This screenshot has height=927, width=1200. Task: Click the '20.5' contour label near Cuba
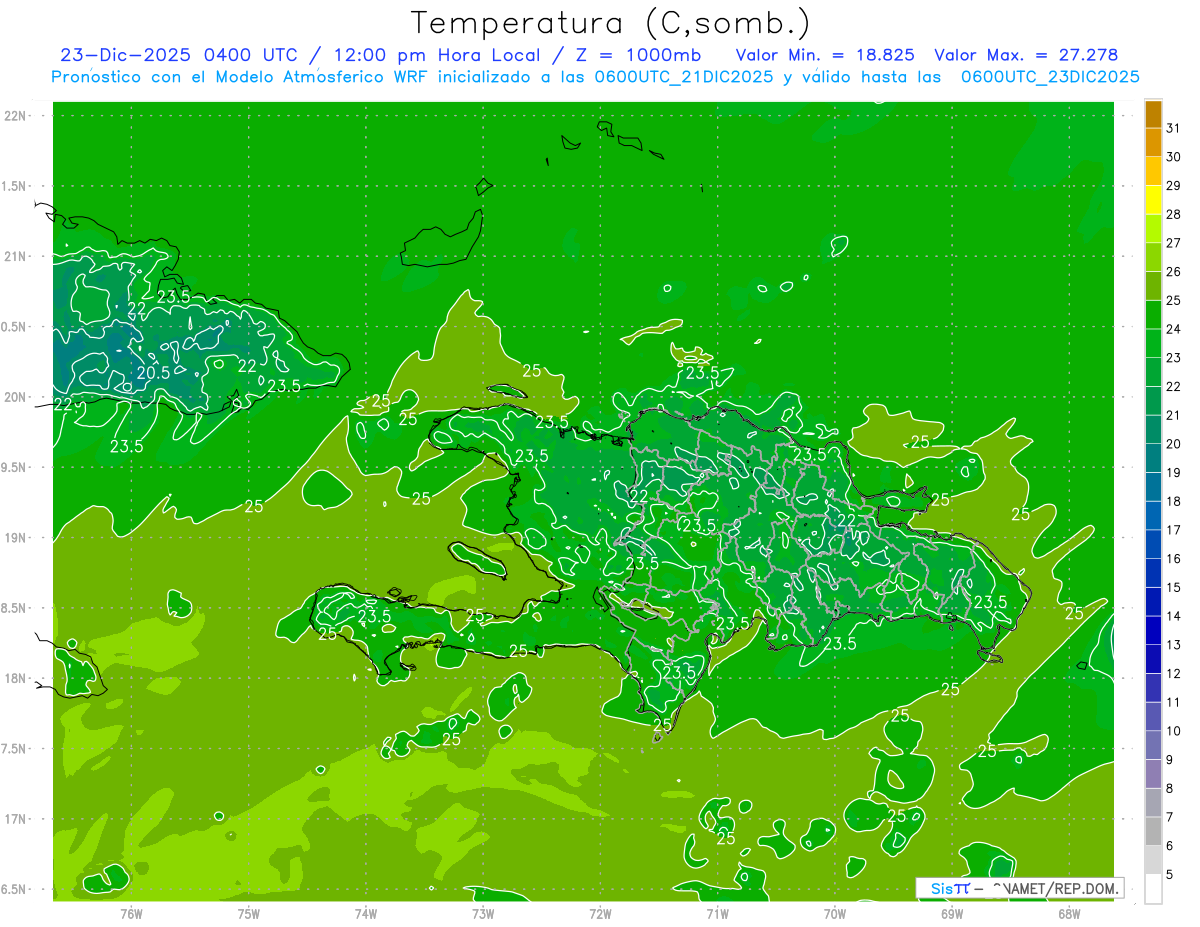[x=153, y=373]
